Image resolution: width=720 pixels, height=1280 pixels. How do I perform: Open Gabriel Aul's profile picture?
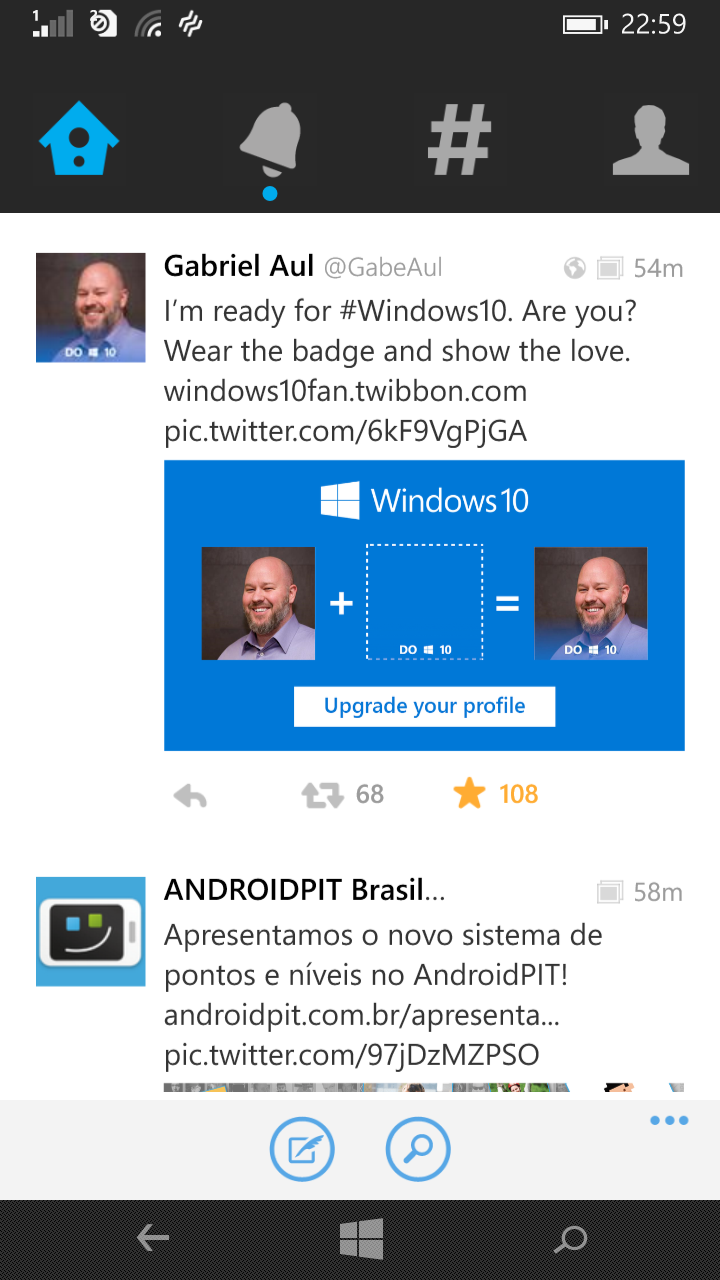pos(91,307)
